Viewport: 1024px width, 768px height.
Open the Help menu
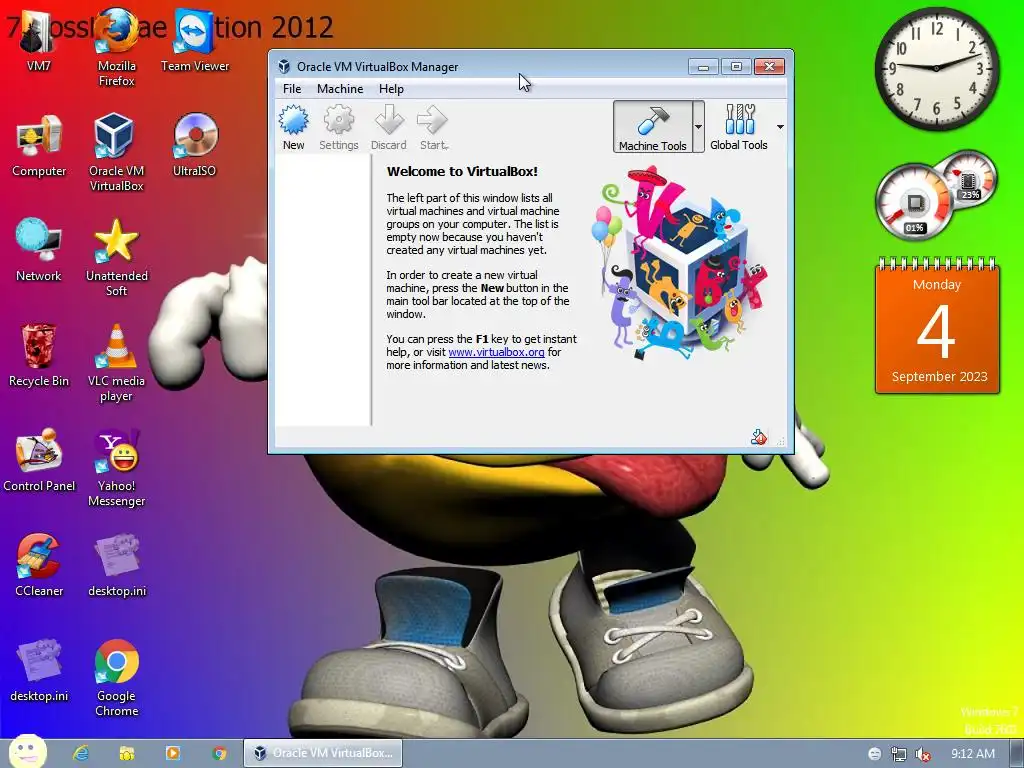click(391, 89)
